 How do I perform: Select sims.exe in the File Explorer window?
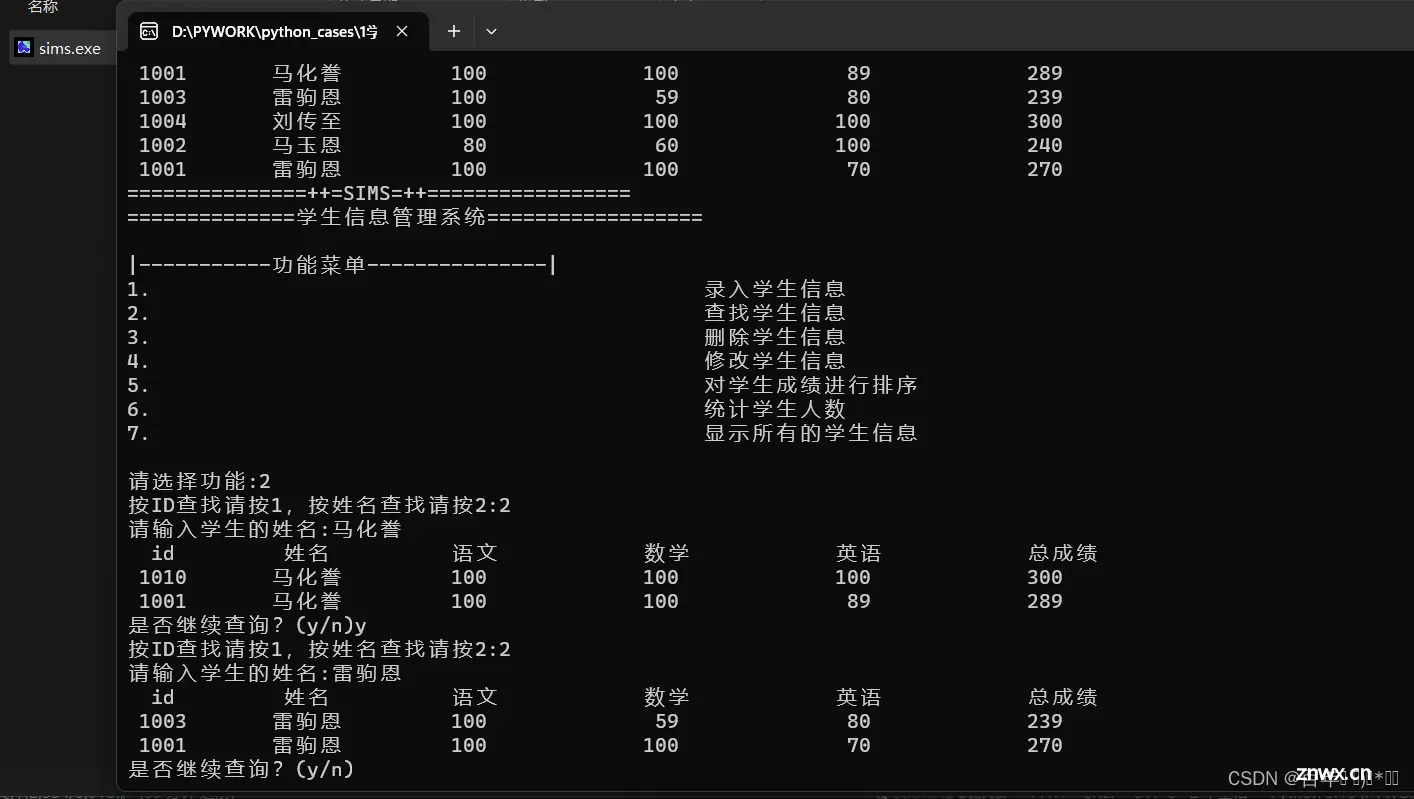[59, 48]
